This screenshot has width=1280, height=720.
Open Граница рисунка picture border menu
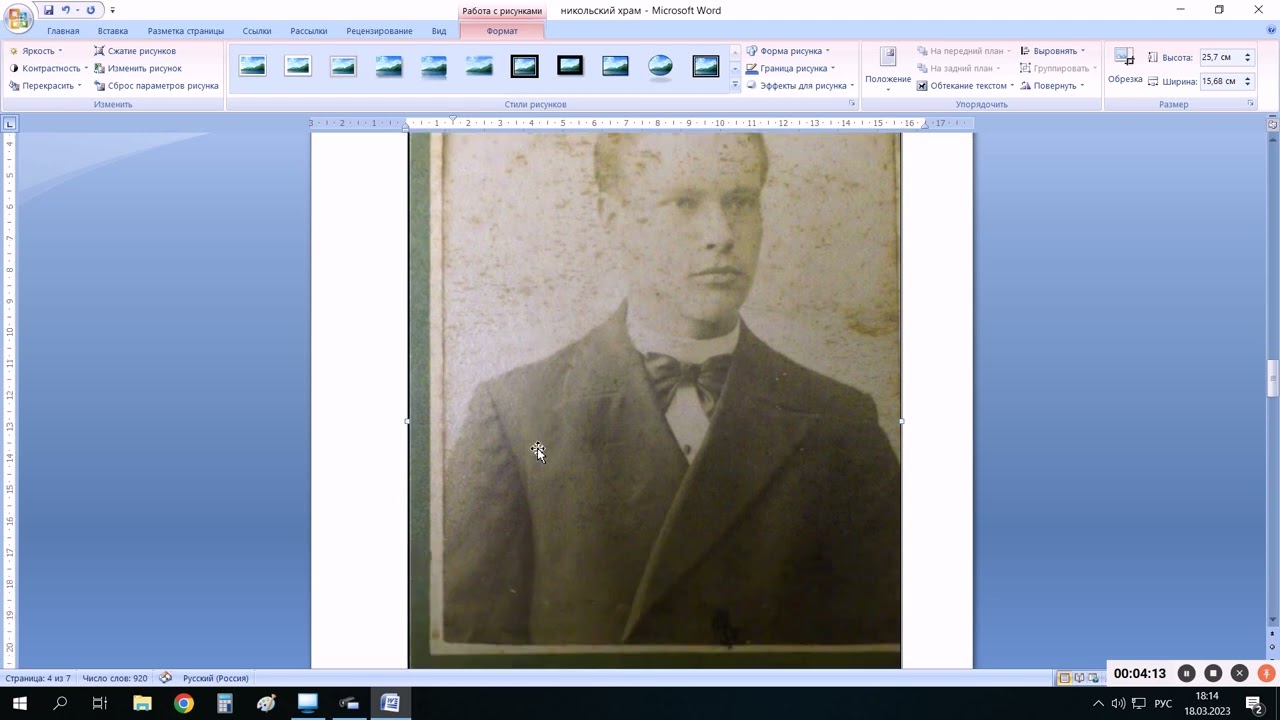tap(790, 68)
